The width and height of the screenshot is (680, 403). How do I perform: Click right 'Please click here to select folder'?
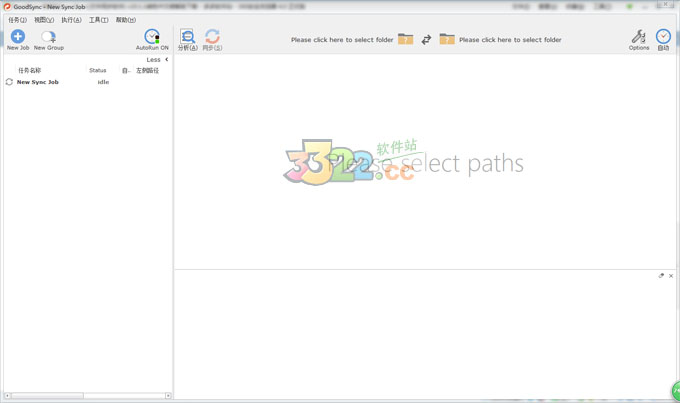(x=510, y=39)
